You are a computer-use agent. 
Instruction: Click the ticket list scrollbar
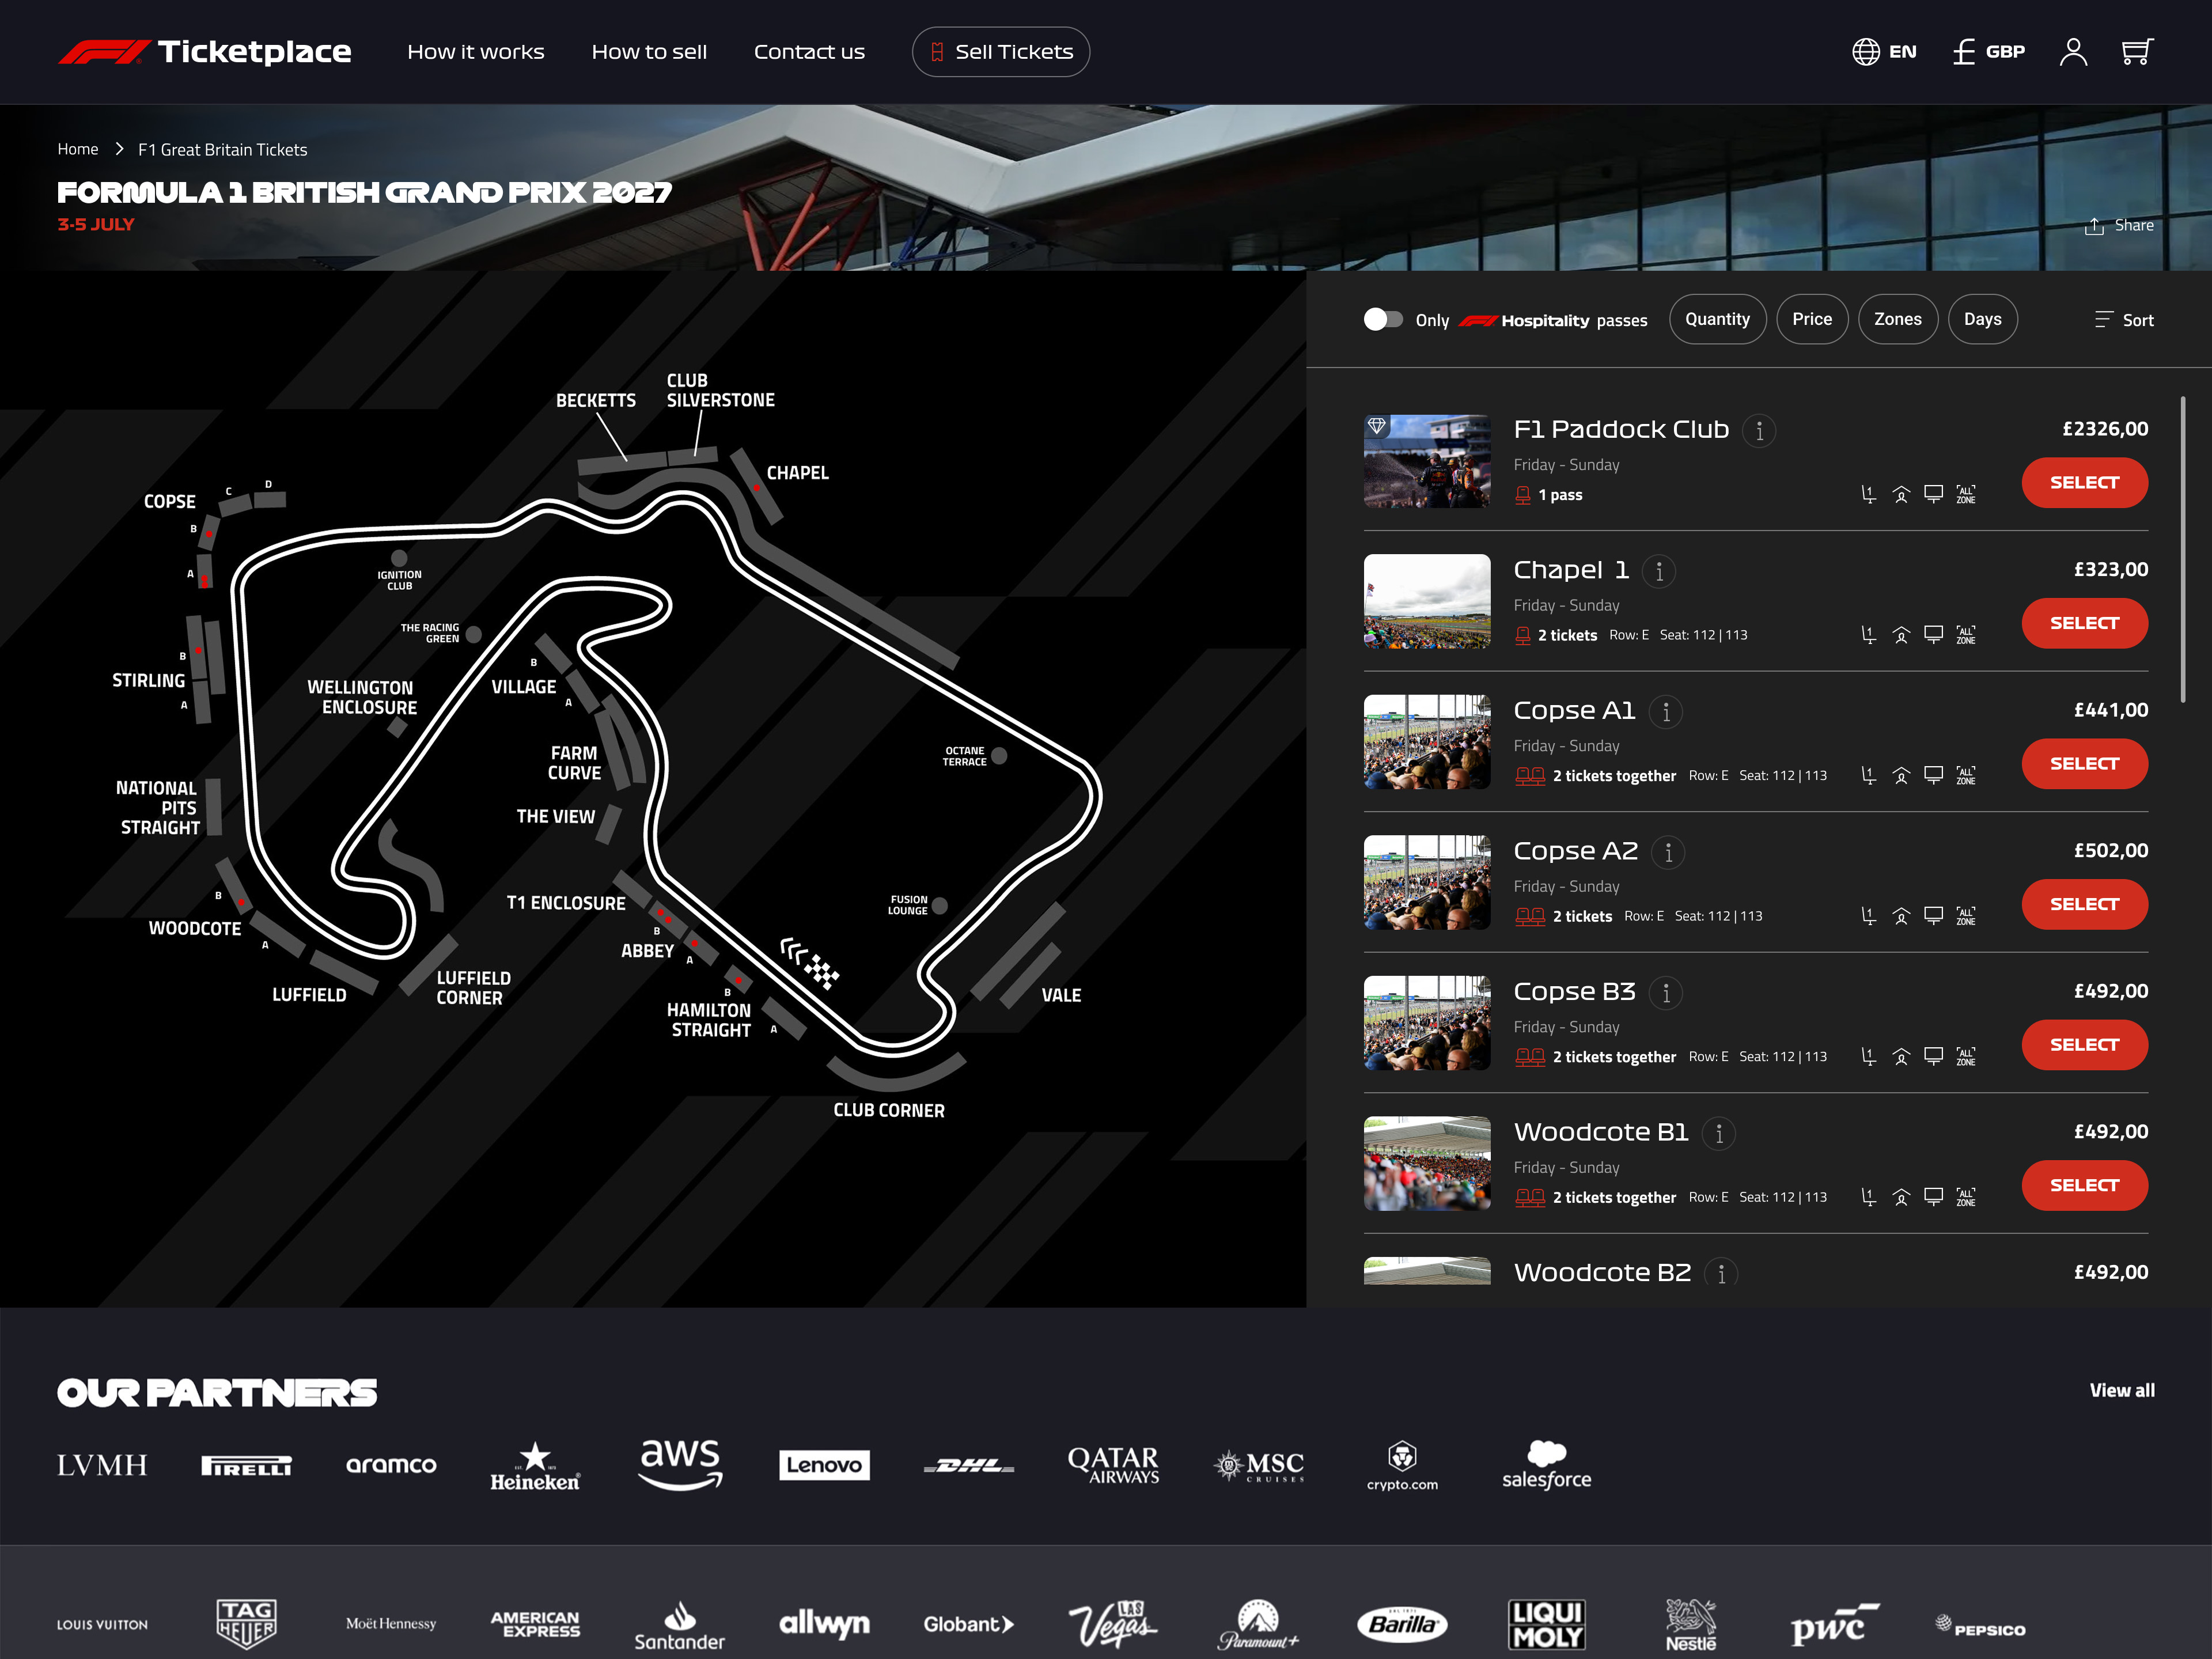click(x=2182, y=550)
